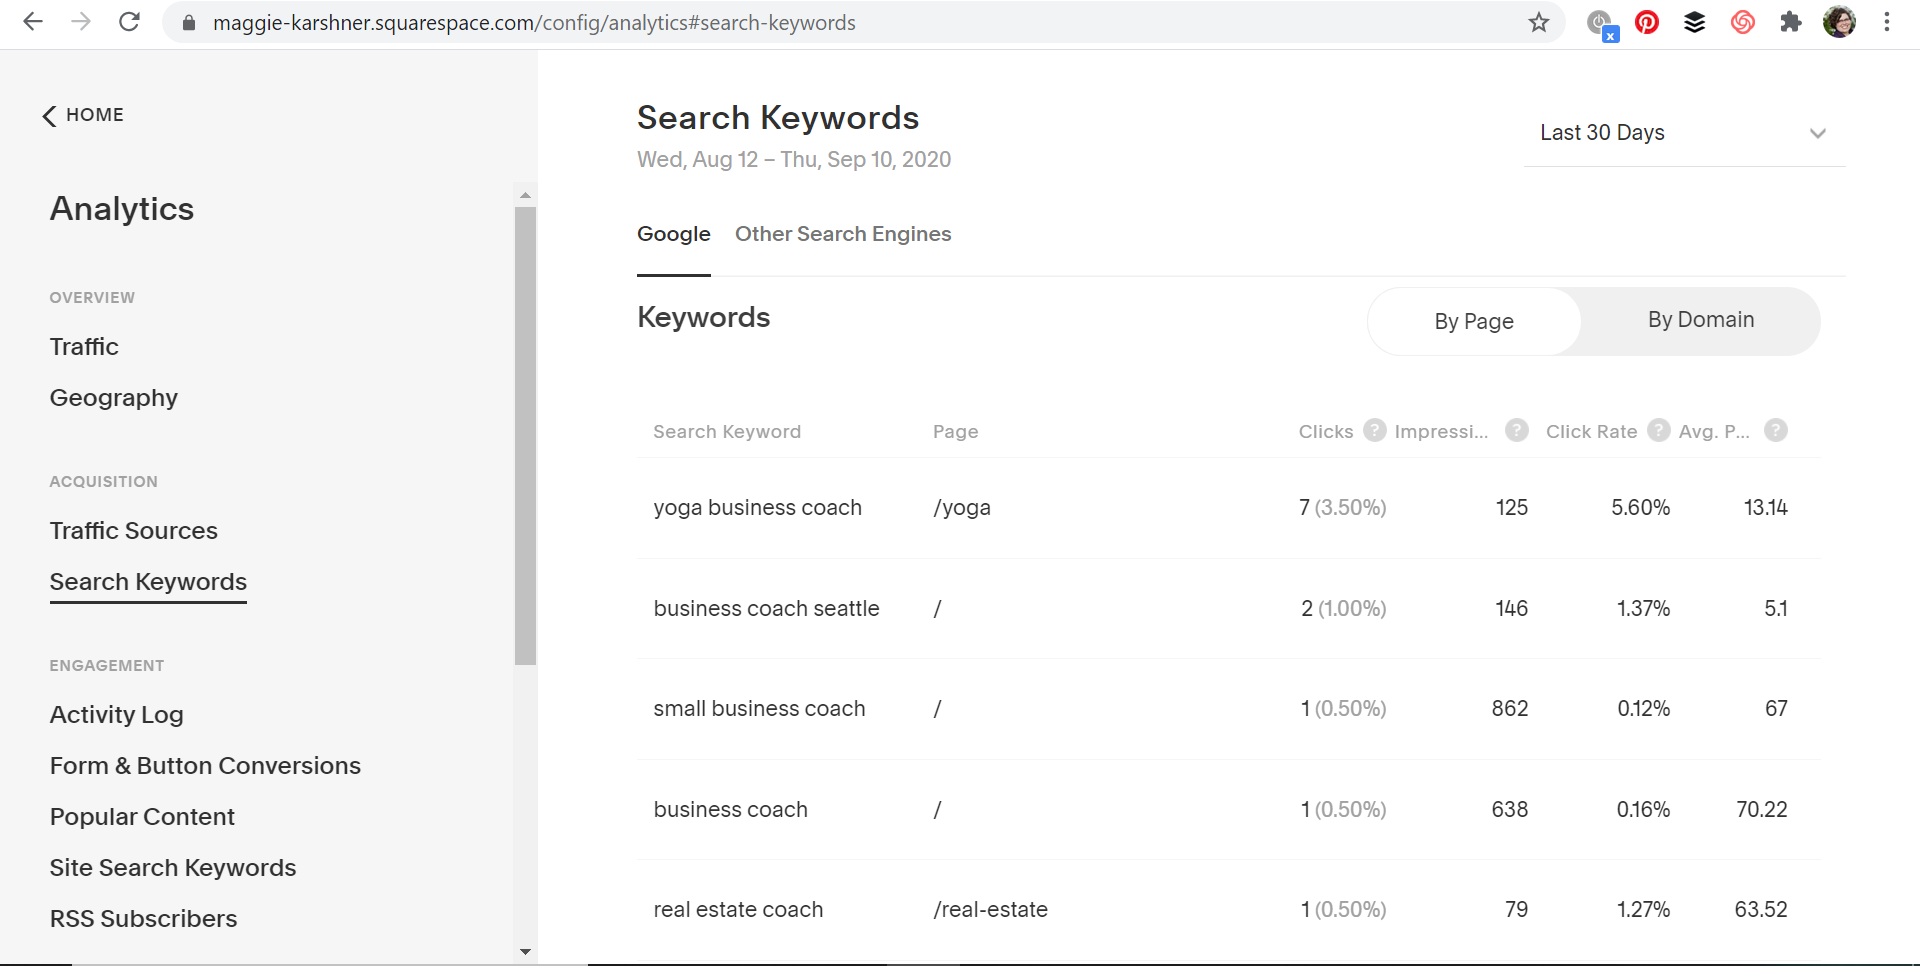Open the Chrome three-dot menu
This screenshot has width=1920, height=966.
pos(1888,22)
